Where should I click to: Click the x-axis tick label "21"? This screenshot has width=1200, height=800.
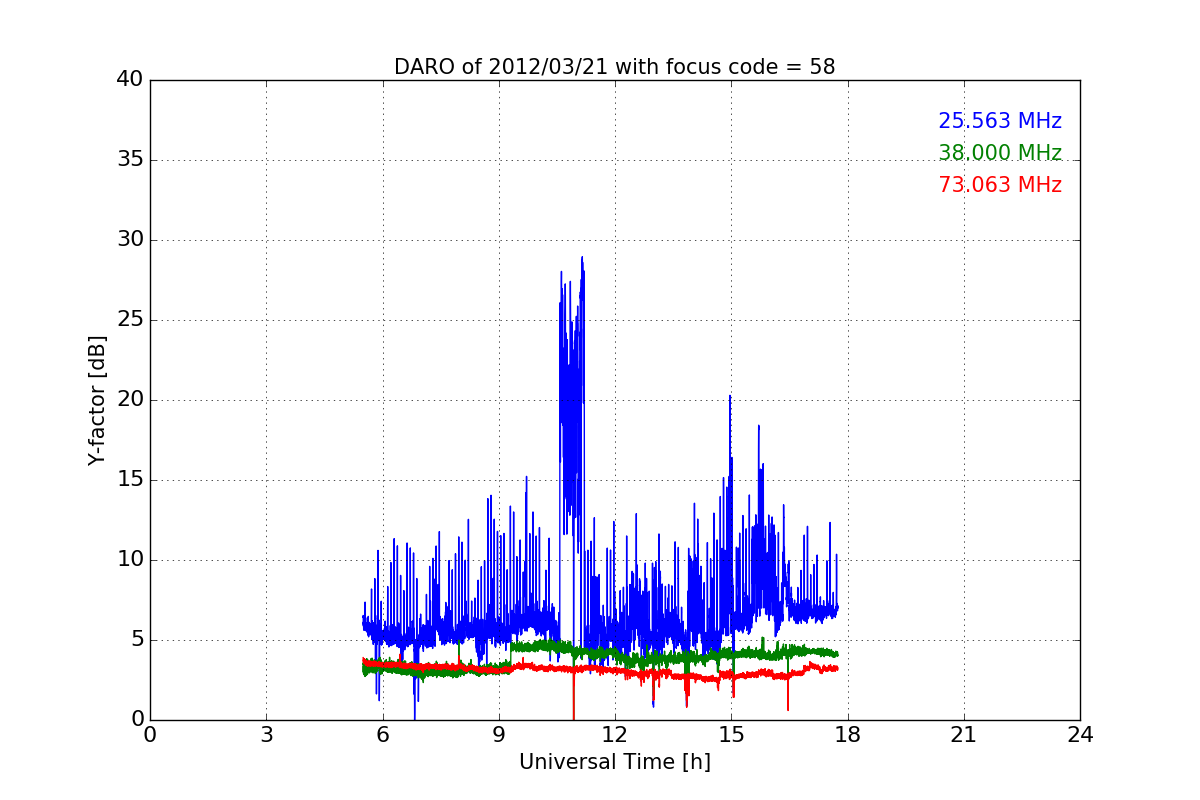coord(964,734)
